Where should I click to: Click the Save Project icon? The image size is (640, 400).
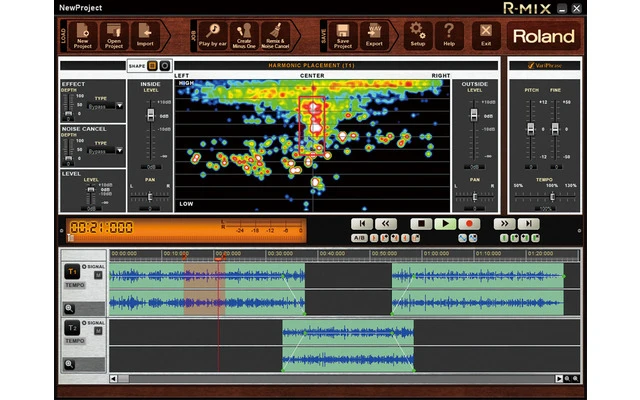(343, 36)
